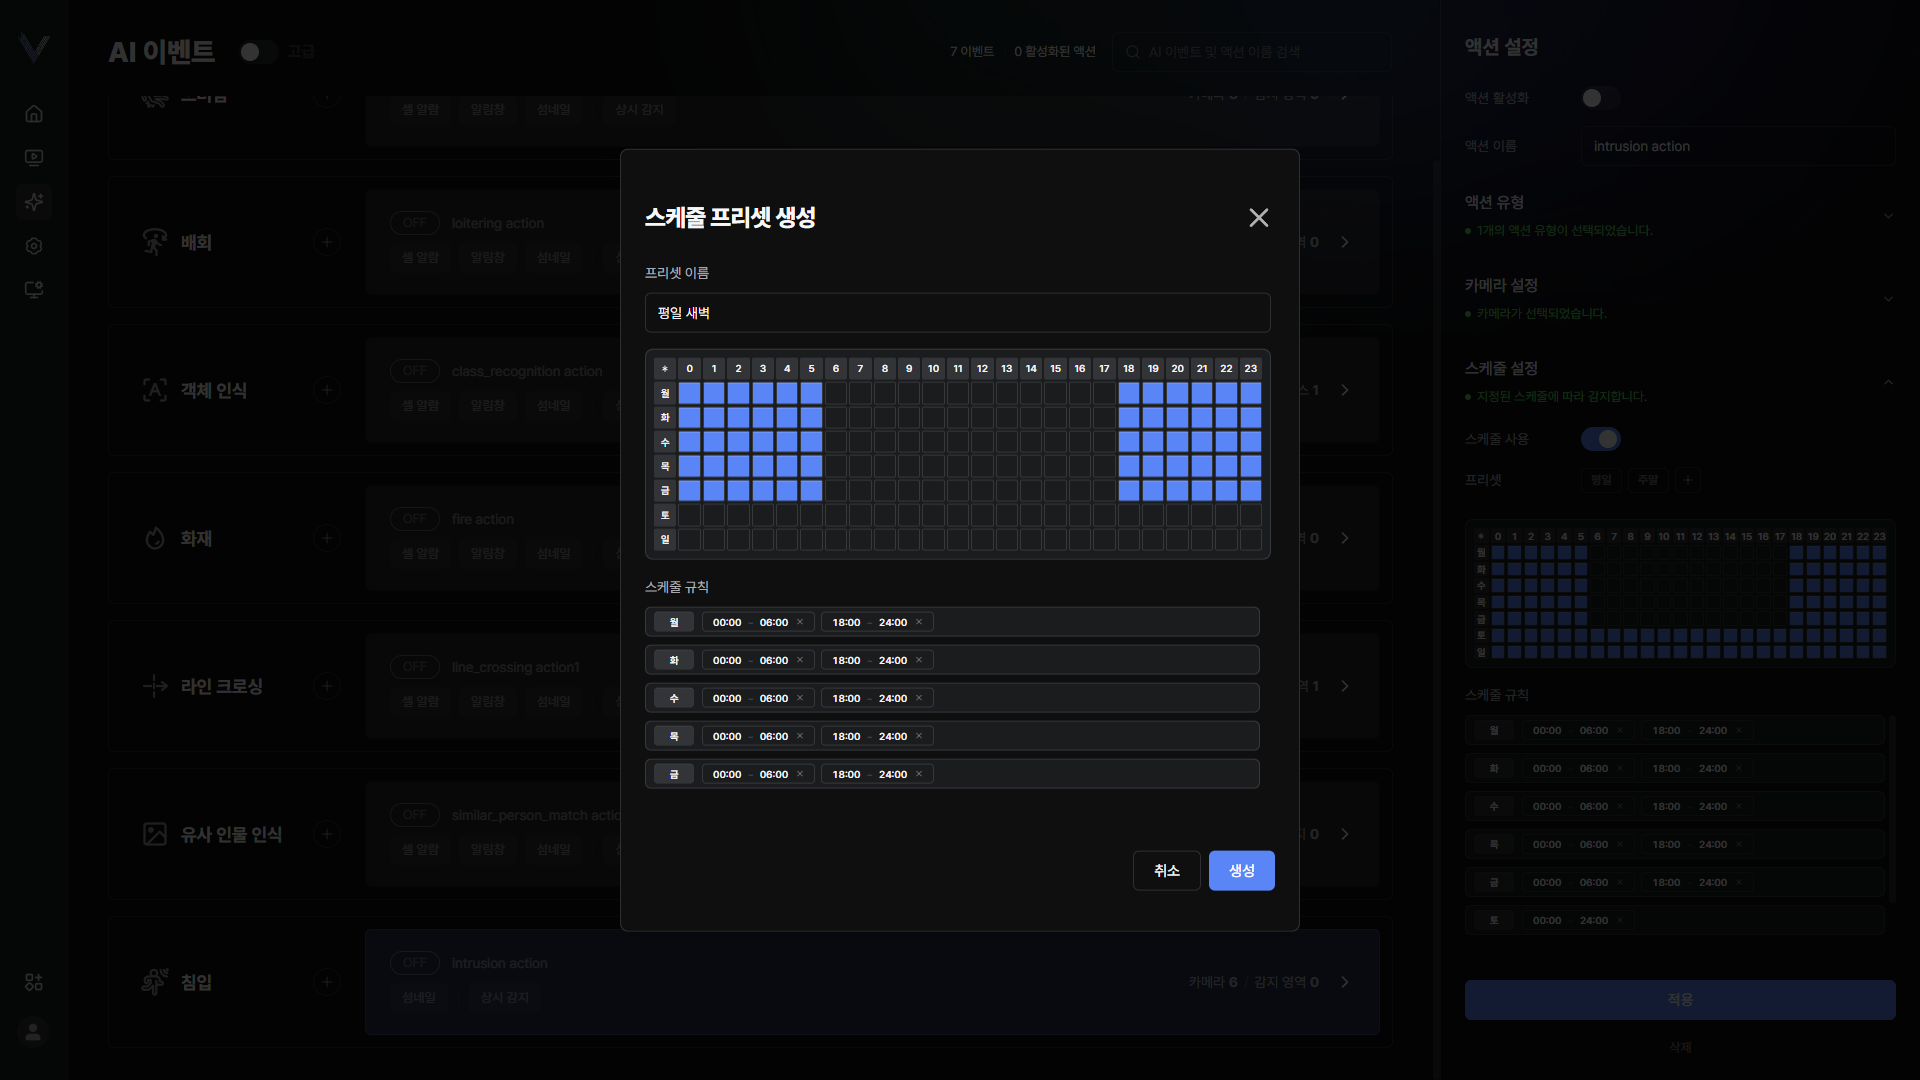Click the 취소 button
Viewport: 1920px width, 1080px height.
tap(1166, 871)
